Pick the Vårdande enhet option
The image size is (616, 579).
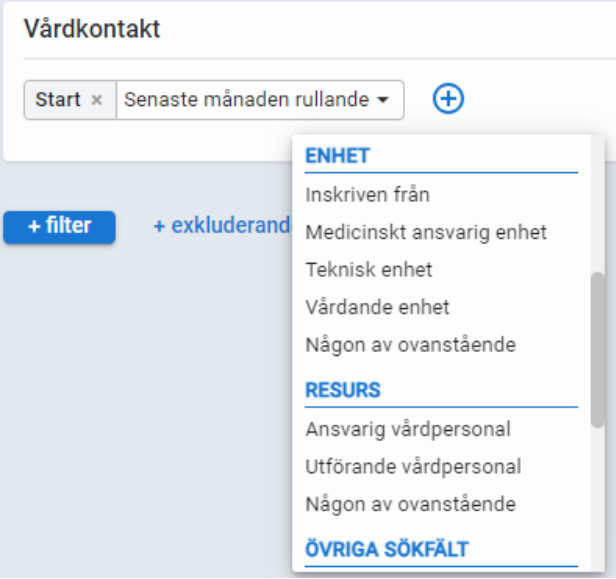[x=377, y=307]
